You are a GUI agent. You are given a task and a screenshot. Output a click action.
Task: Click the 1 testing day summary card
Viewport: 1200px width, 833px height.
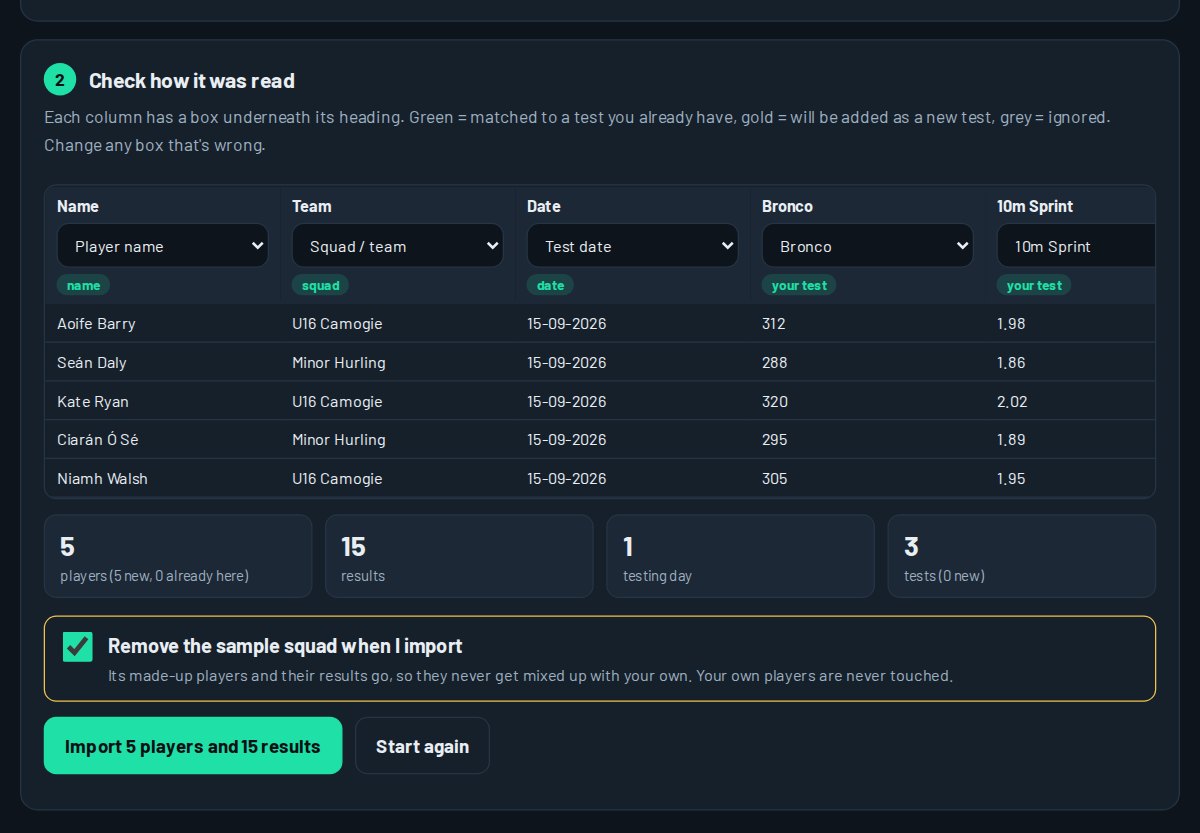coord(740,556)
